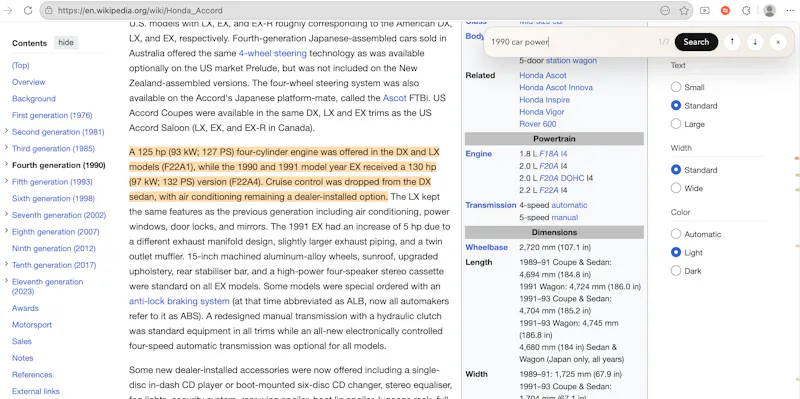Select Standard text size
Image resolution: width=800 pixels, height=399 pixels.
click(x=676, y=106)
